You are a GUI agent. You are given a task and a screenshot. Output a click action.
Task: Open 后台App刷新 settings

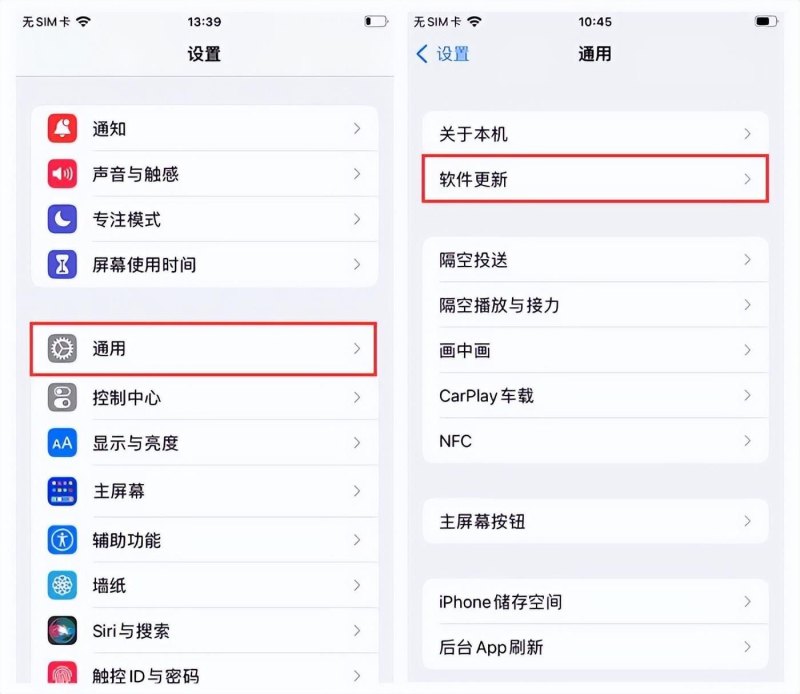595,647
